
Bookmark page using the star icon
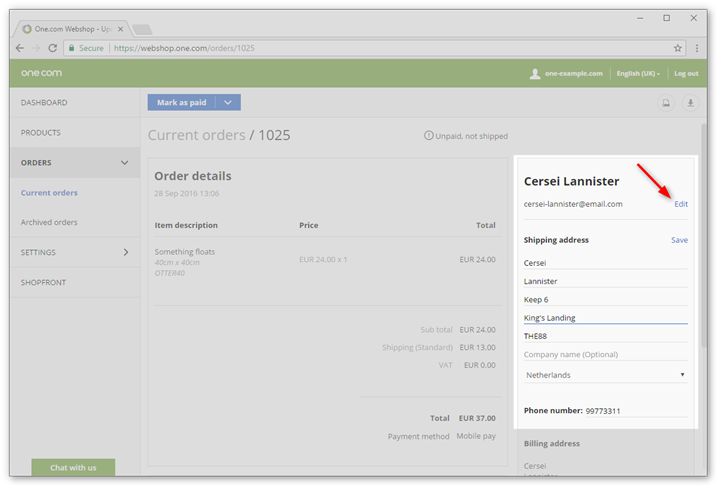(678, 48)
